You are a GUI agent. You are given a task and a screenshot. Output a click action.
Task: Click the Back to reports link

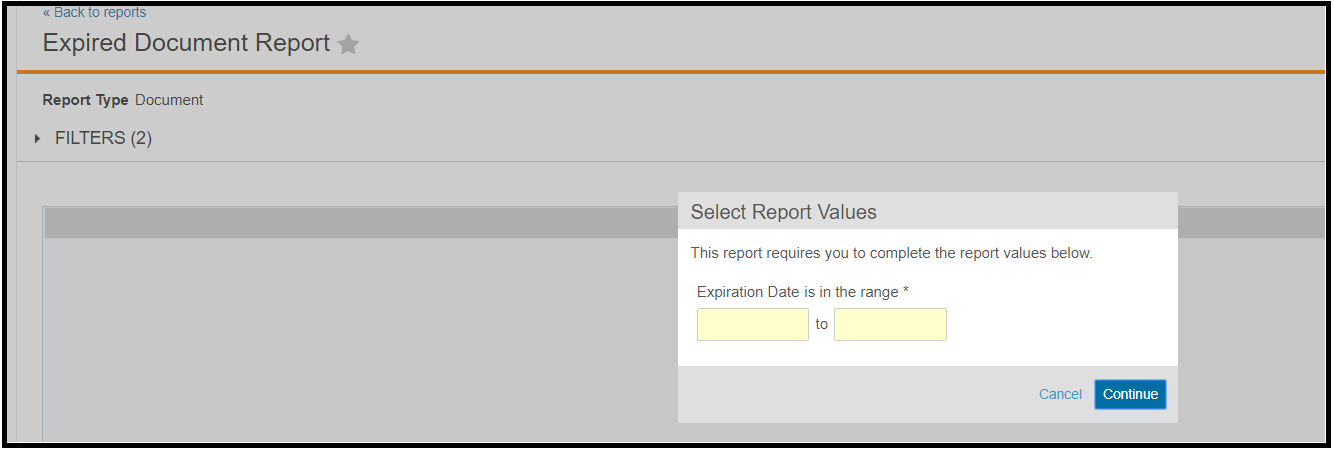94,13
